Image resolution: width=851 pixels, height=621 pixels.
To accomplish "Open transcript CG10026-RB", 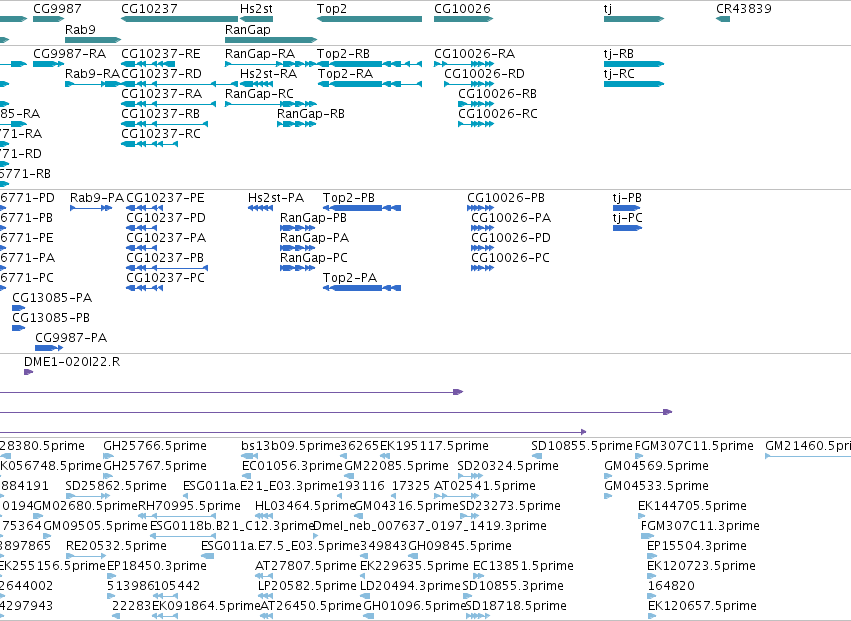I will [x=498, y=94].
